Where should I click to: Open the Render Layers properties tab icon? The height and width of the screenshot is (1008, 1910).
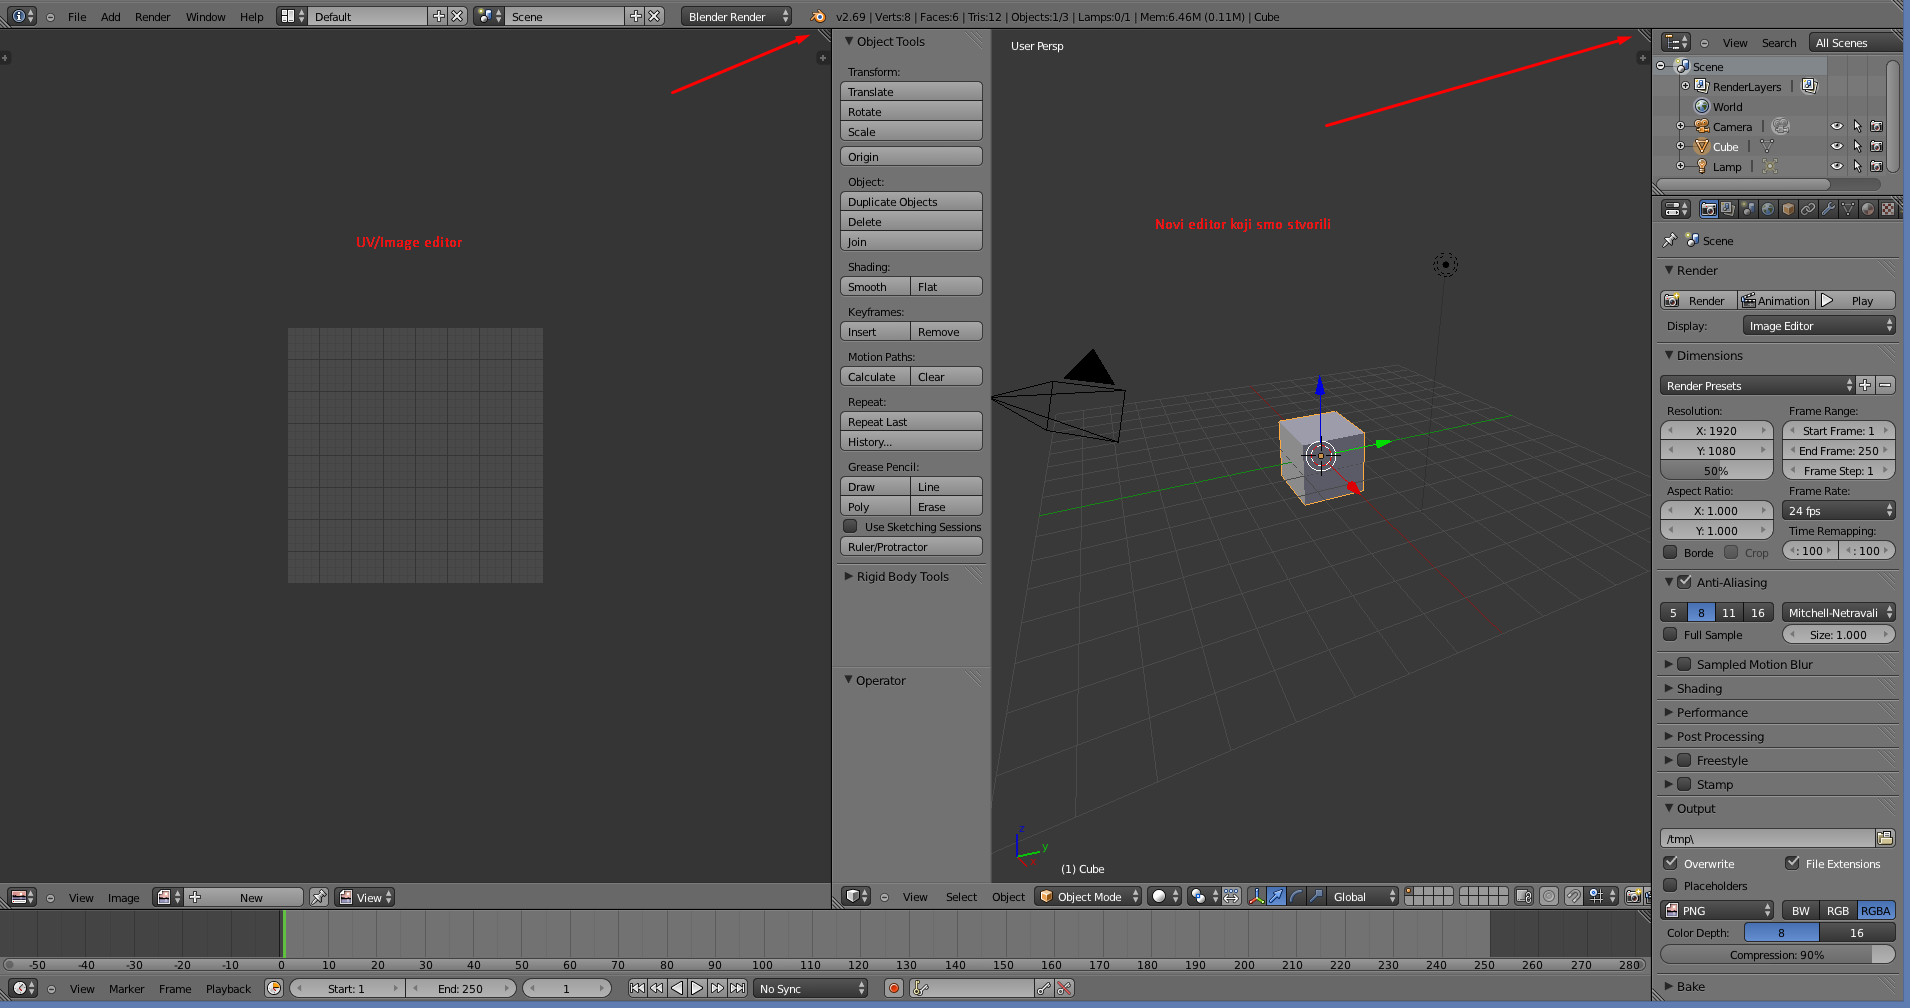click(x=1727, y=209)
